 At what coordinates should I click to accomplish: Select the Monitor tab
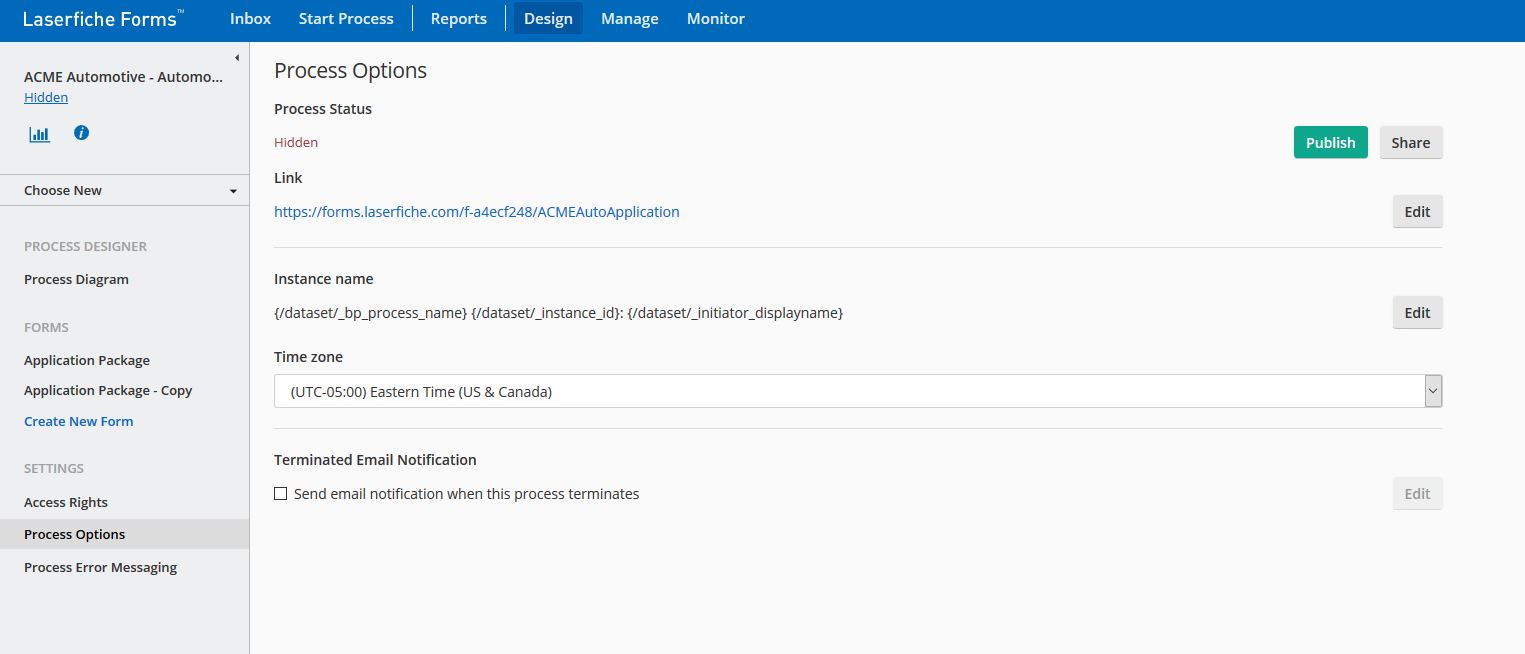tap(715, 18)
